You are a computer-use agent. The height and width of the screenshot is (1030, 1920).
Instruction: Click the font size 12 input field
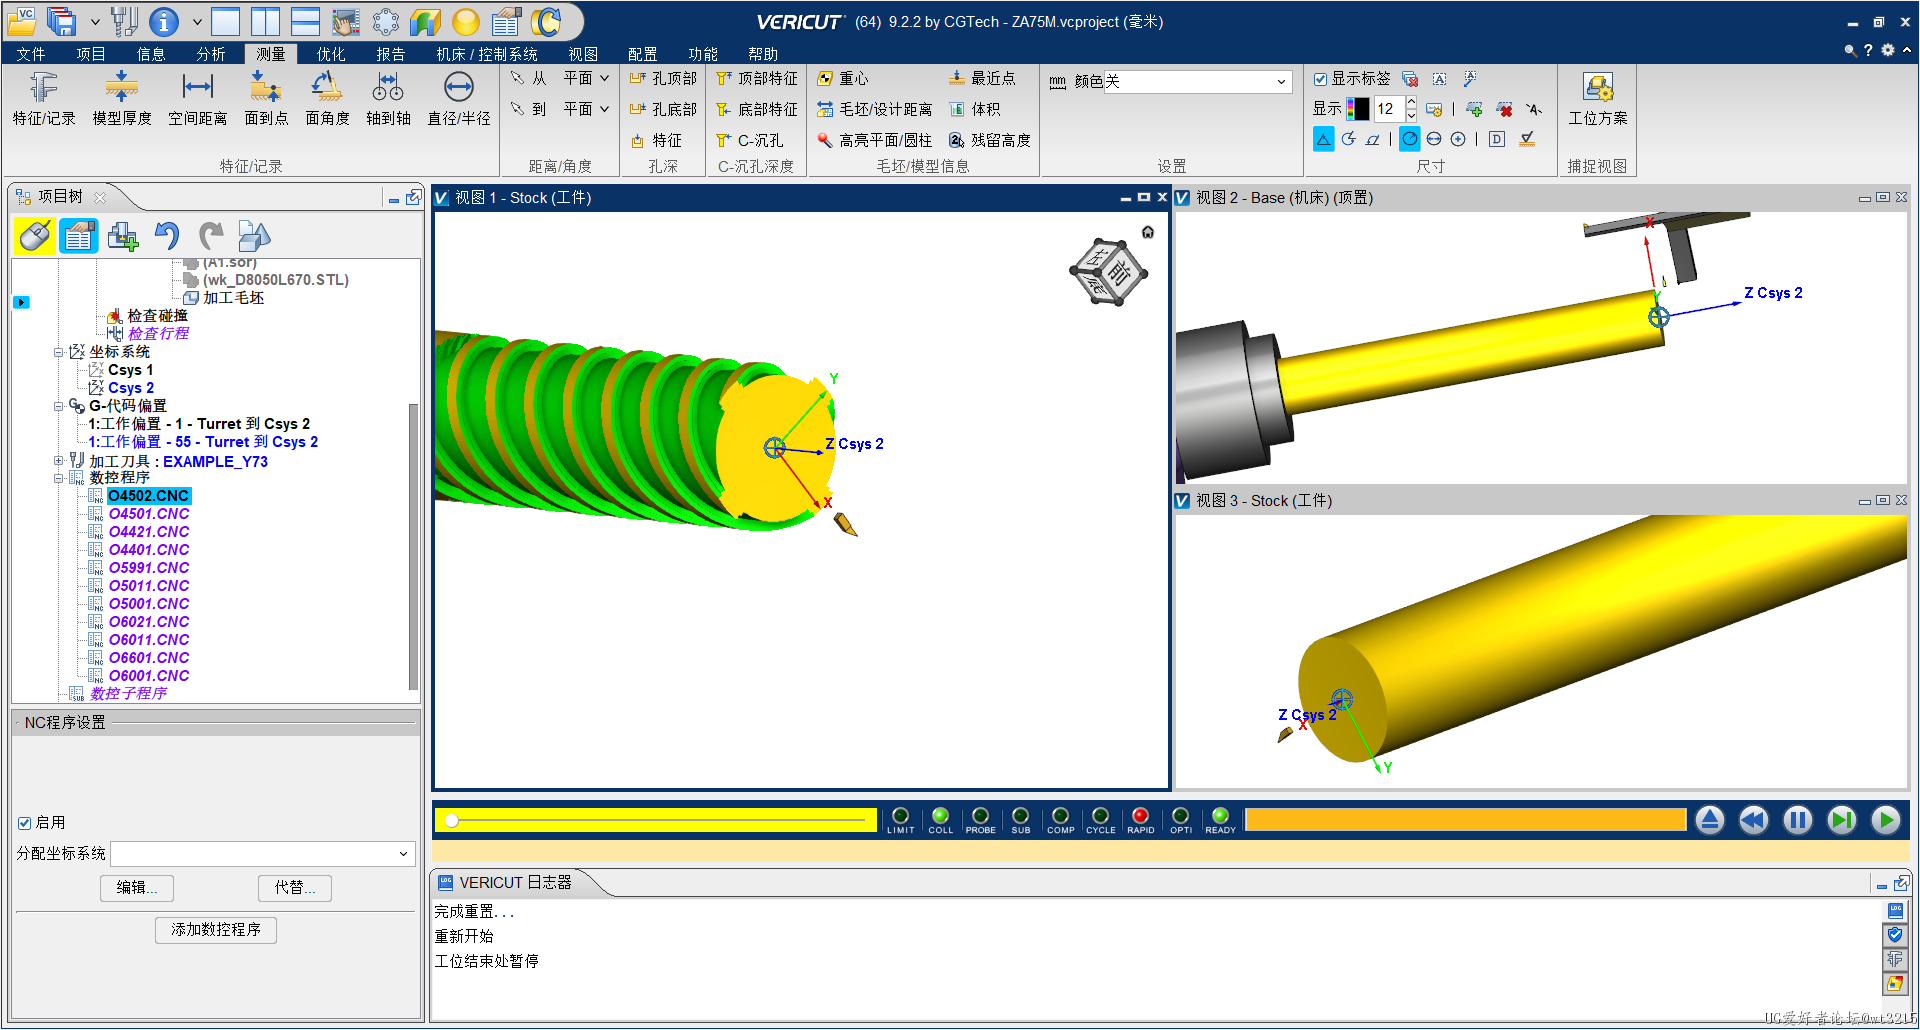pos(1388,109)
